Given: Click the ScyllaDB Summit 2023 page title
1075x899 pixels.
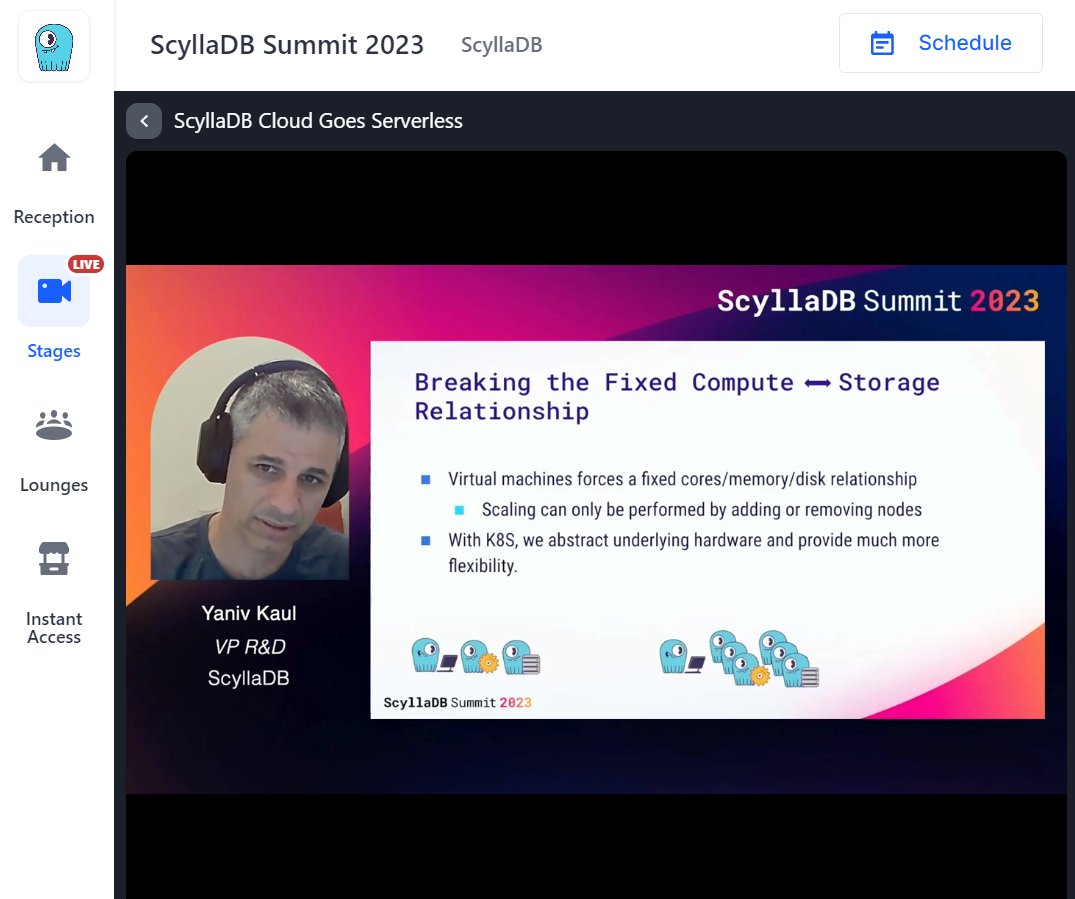Looking at the screenshot, I should coord(287,45).
